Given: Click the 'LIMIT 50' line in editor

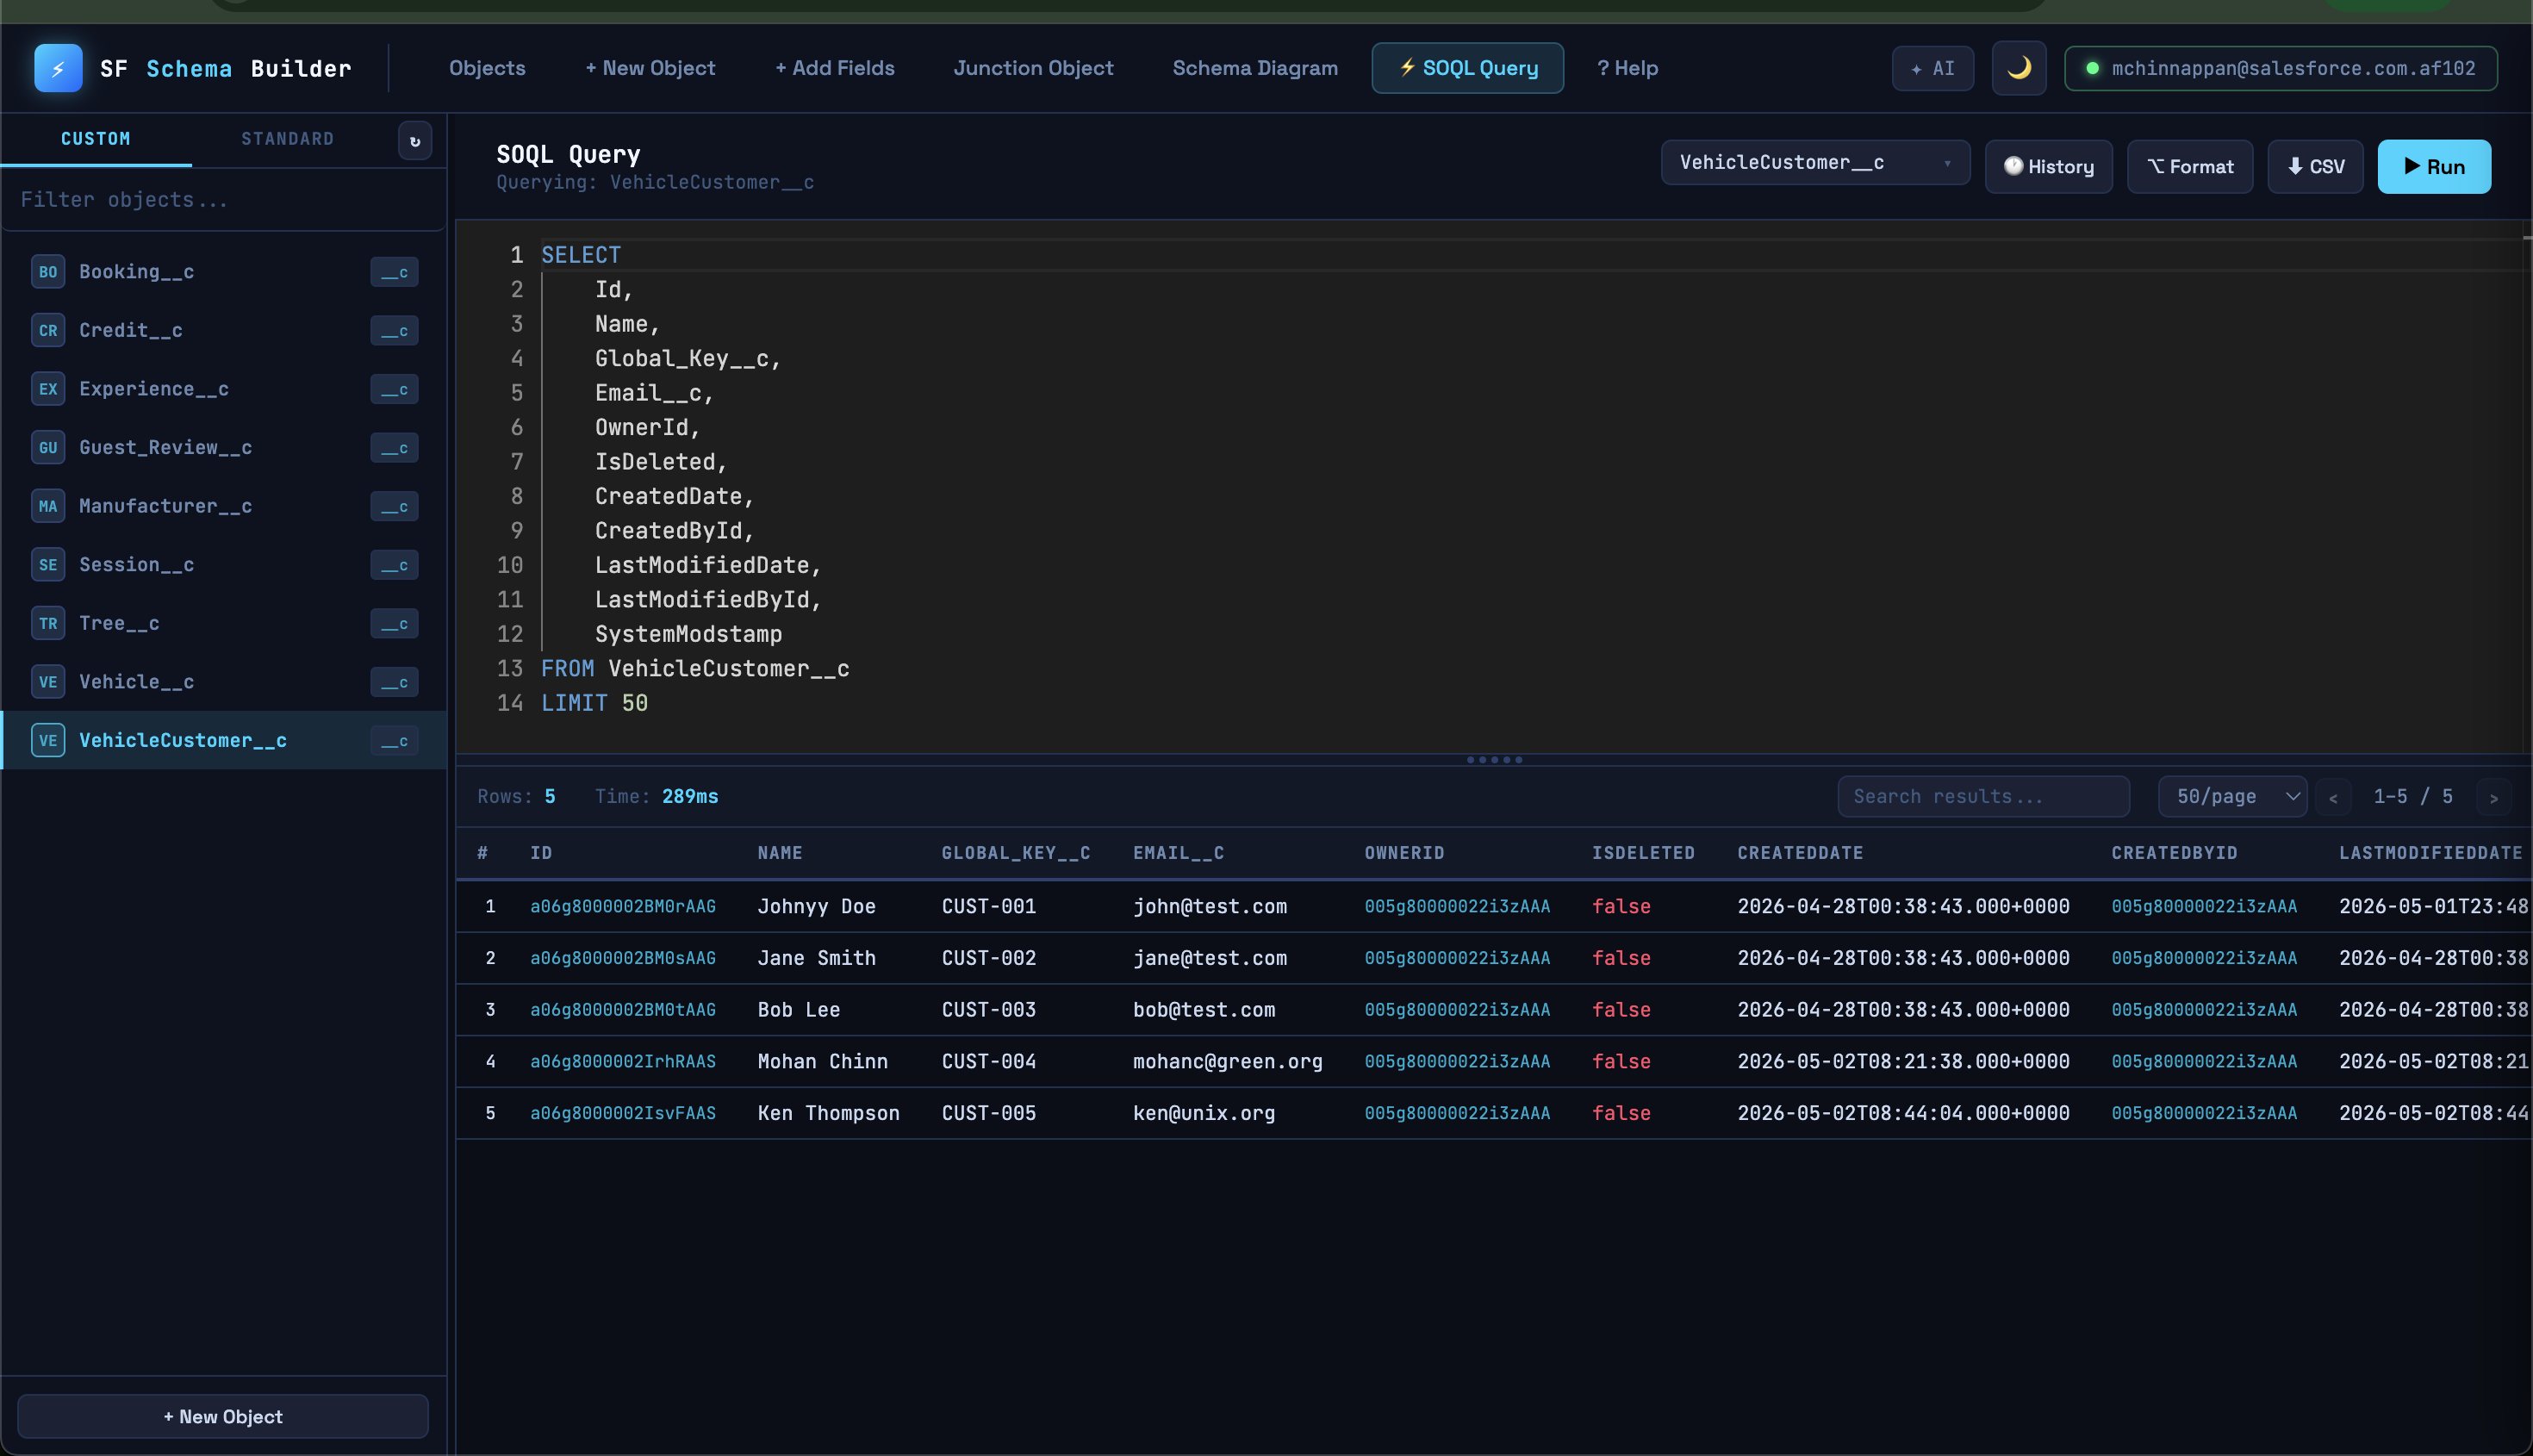Looking at the screenshot, I should [x=594, y=704].
